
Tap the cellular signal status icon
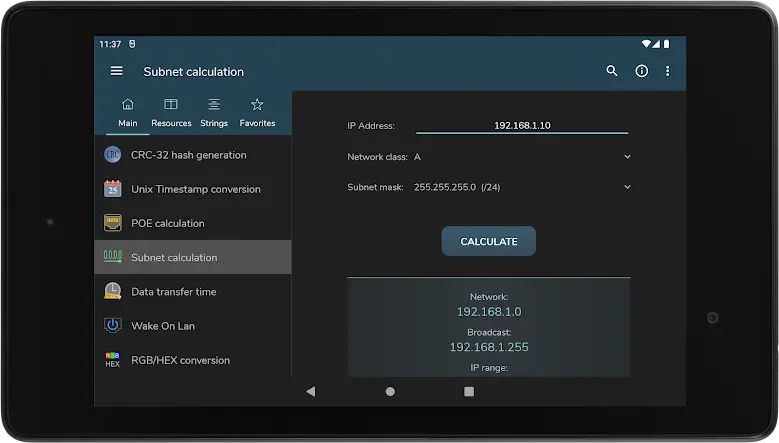pos(656,44)
